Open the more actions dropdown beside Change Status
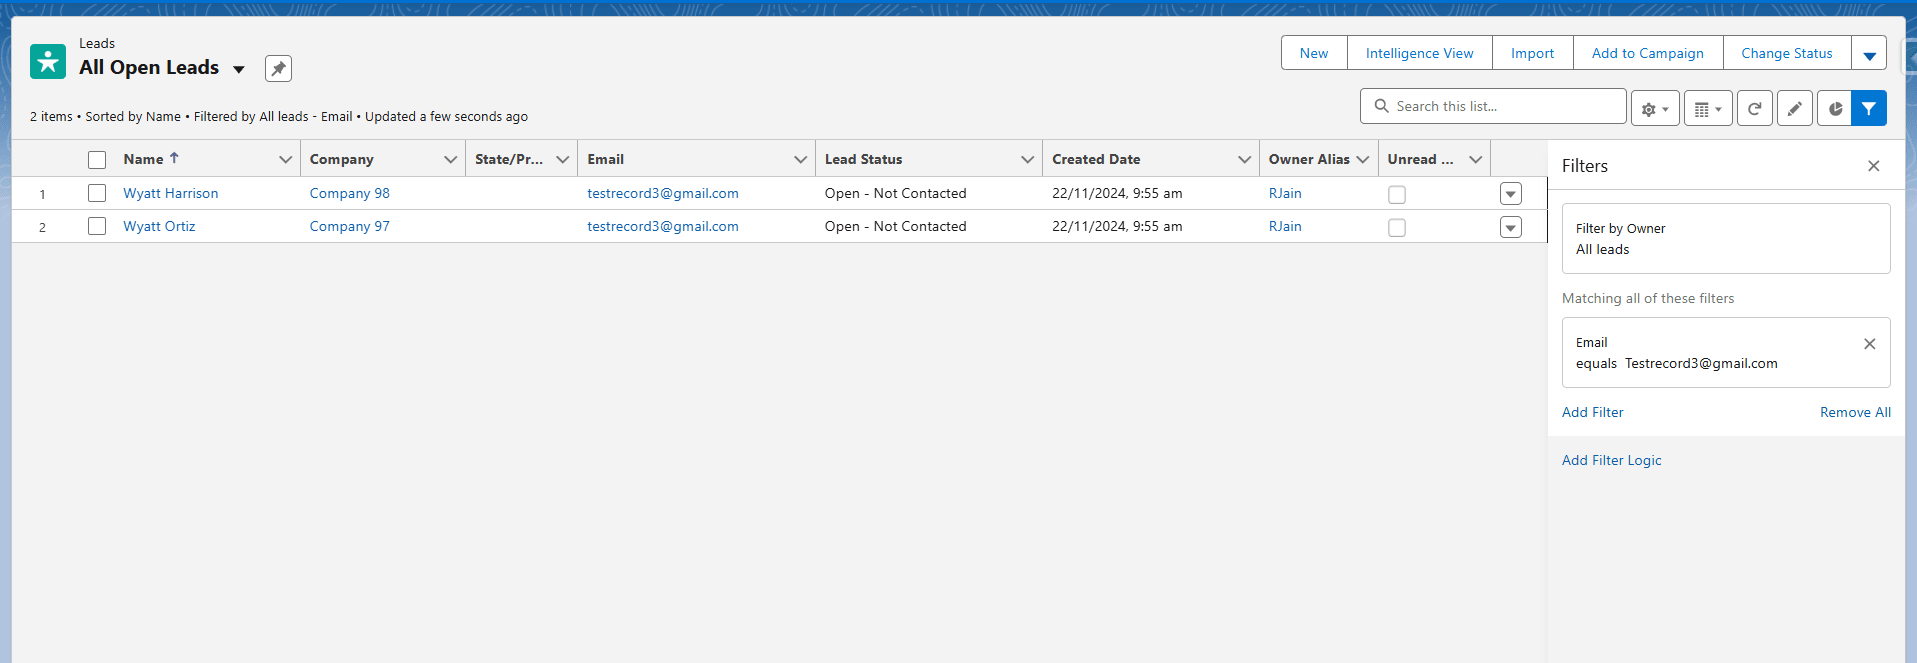This screenshot has height=663, width=1917. point(1868,54)
